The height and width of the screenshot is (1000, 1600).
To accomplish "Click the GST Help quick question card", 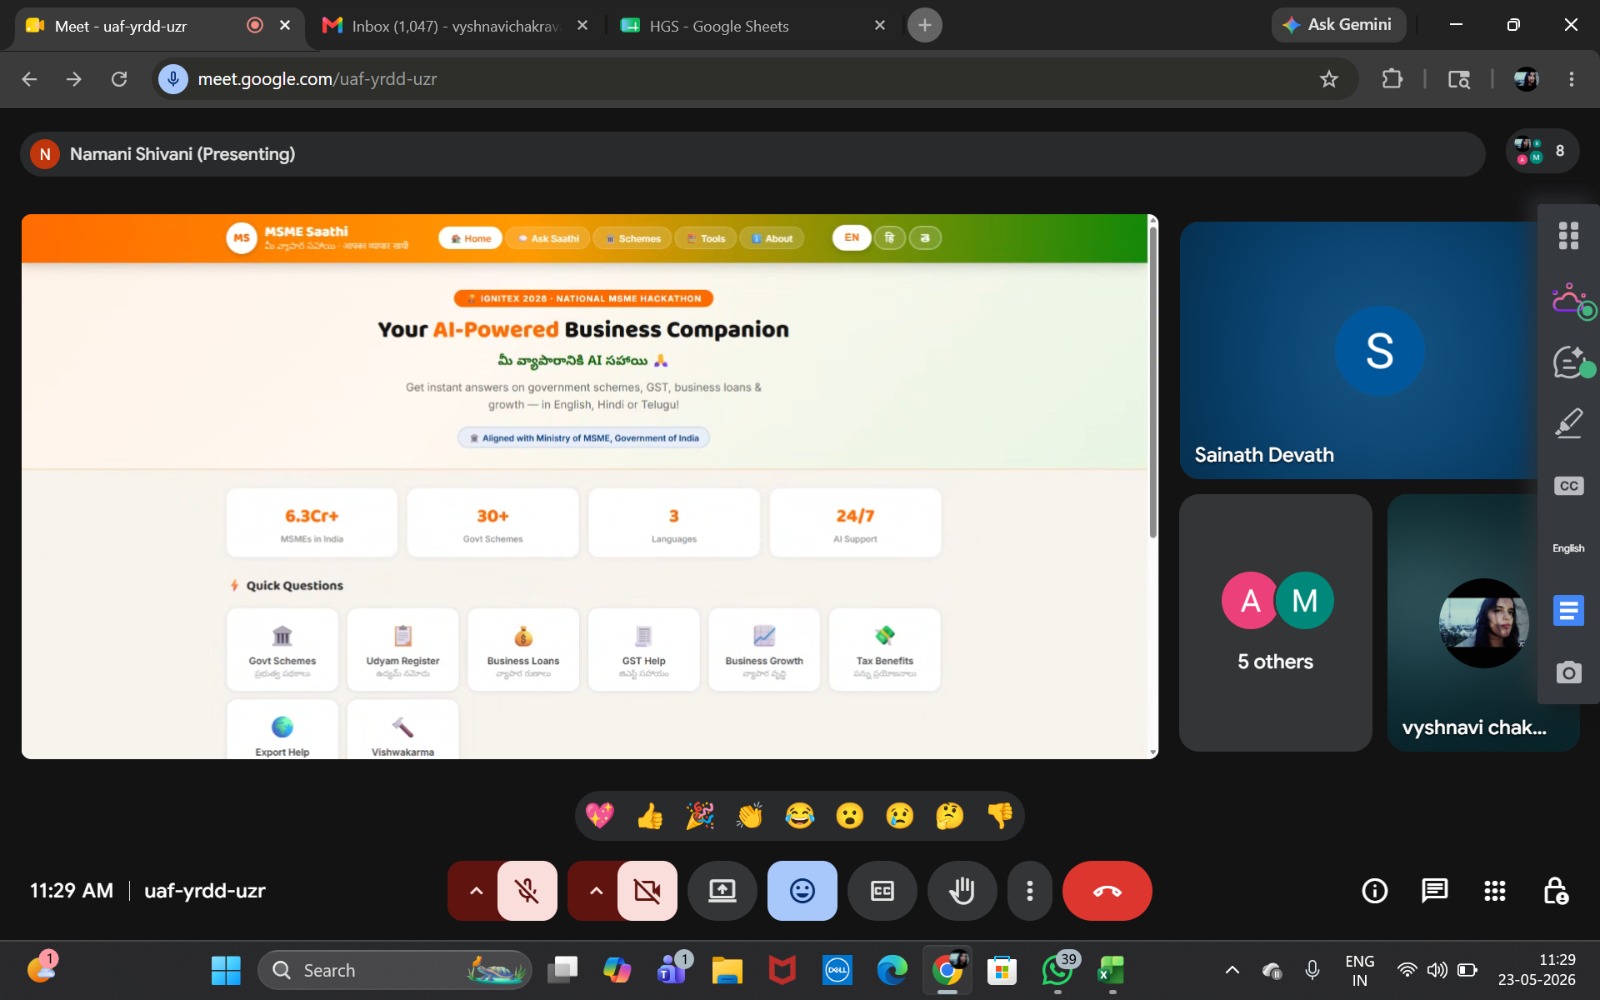I will tap(644, 650).
